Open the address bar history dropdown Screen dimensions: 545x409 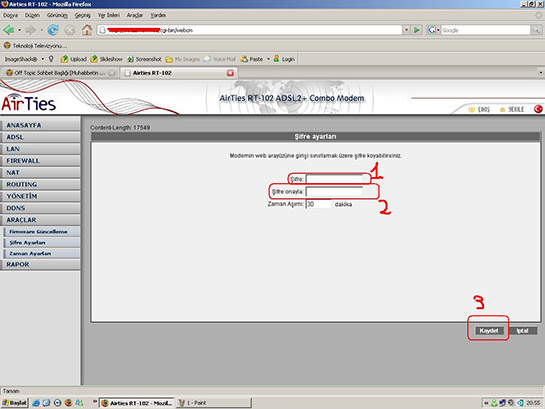pyautogui.click(x=406, y=30)
